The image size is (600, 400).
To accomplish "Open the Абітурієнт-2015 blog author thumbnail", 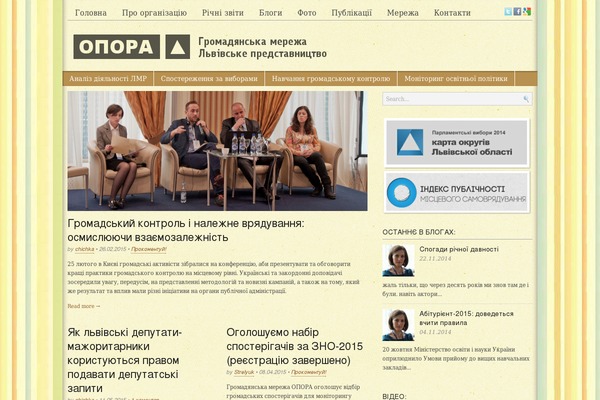I will click(398, 325).
